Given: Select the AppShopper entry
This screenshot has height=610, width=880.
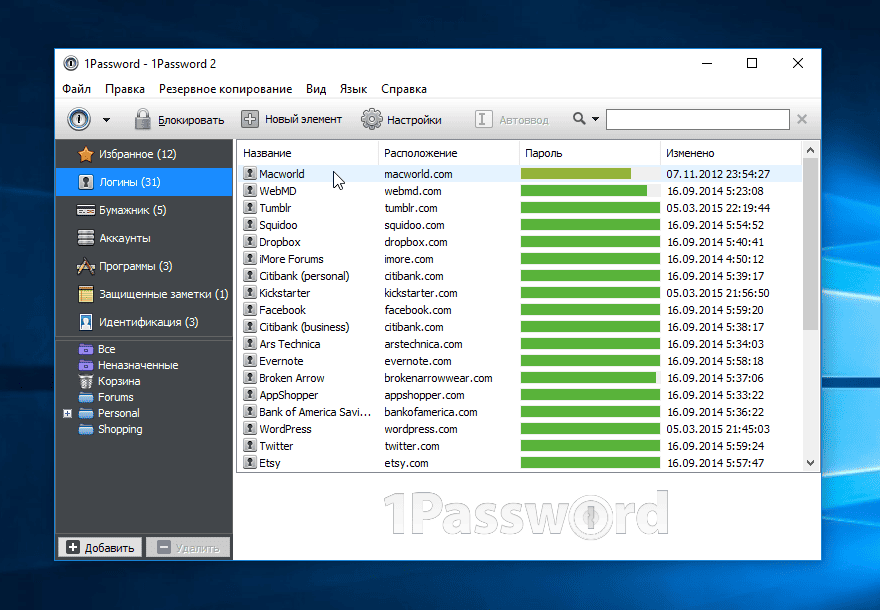Looking at the screenshot, I should (x=520, y=395).
